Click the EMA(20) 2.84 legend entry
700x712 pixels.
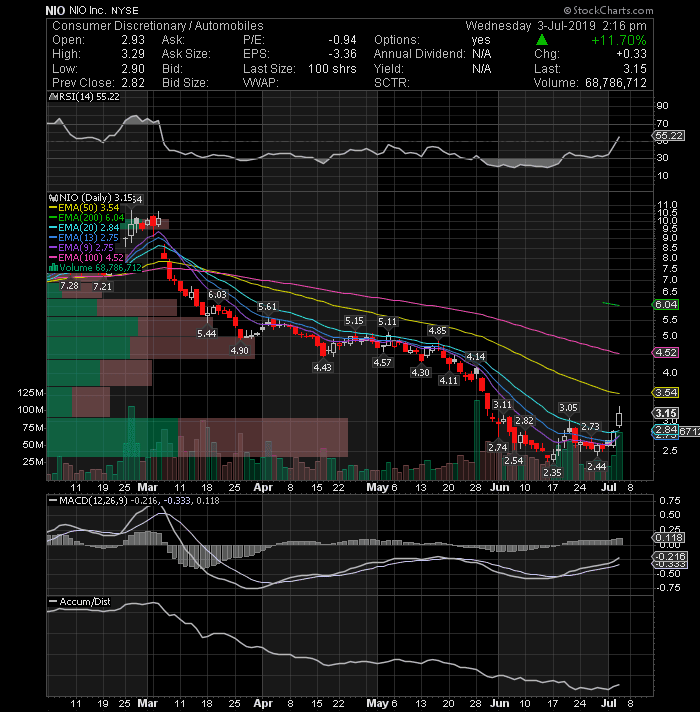tap(84, 227)
